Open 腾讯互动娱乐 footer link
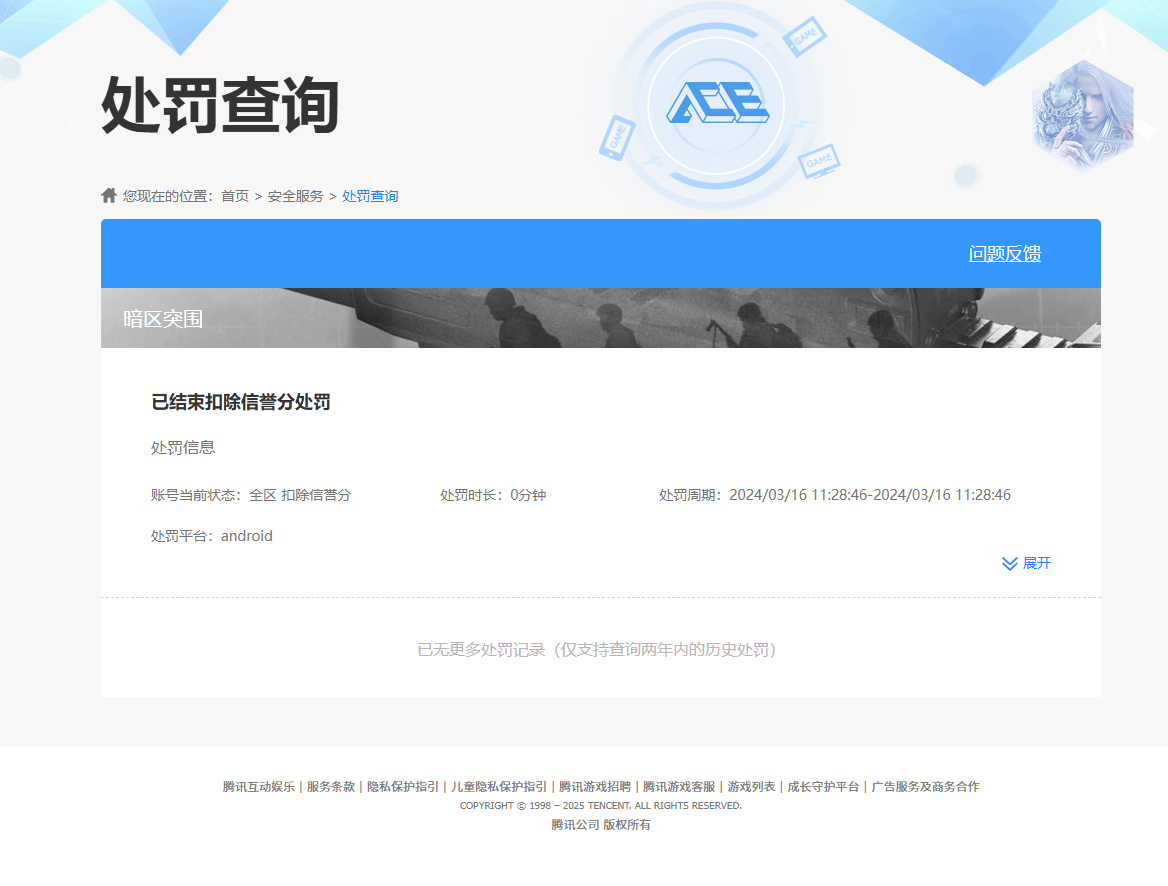This screenshot has width=1168, height=886. [259, 787]
